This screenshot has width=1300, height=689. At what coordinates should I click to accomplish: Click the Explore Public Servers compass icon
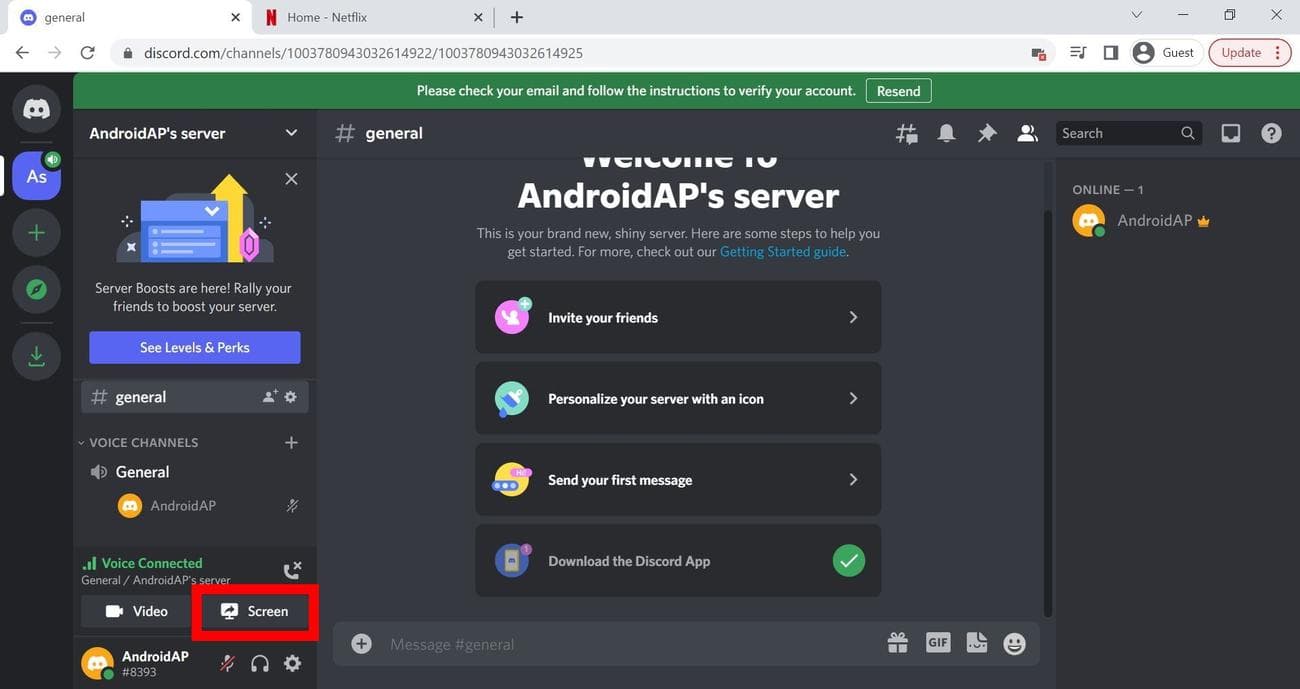click(36, 288)
